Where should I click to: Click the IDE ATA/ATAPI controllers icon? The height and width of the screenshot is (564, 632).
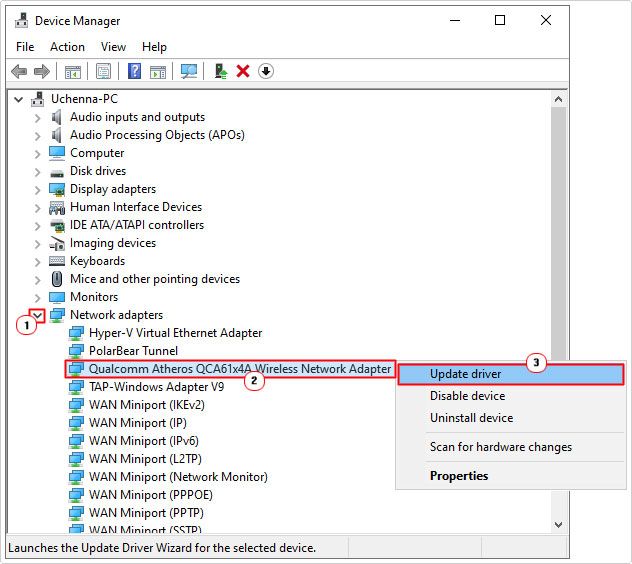click(x=57, y=225)
